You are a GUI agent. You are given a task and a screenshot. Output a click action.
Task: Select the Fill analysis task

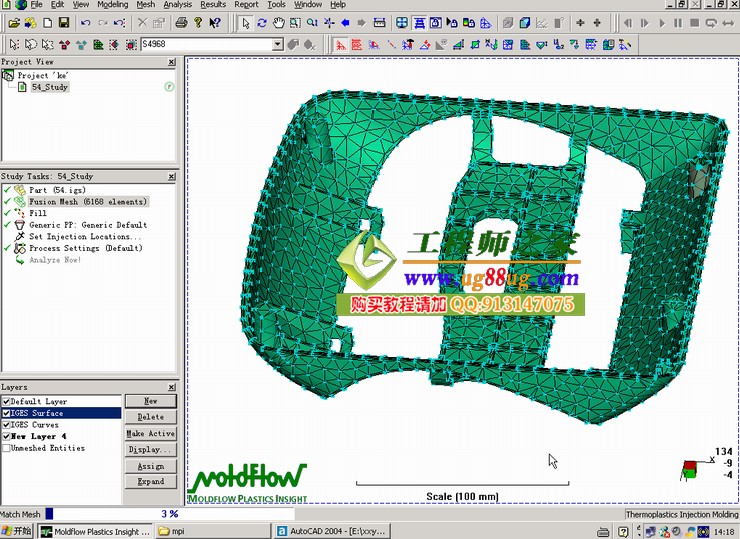click(x=38, y=213)
